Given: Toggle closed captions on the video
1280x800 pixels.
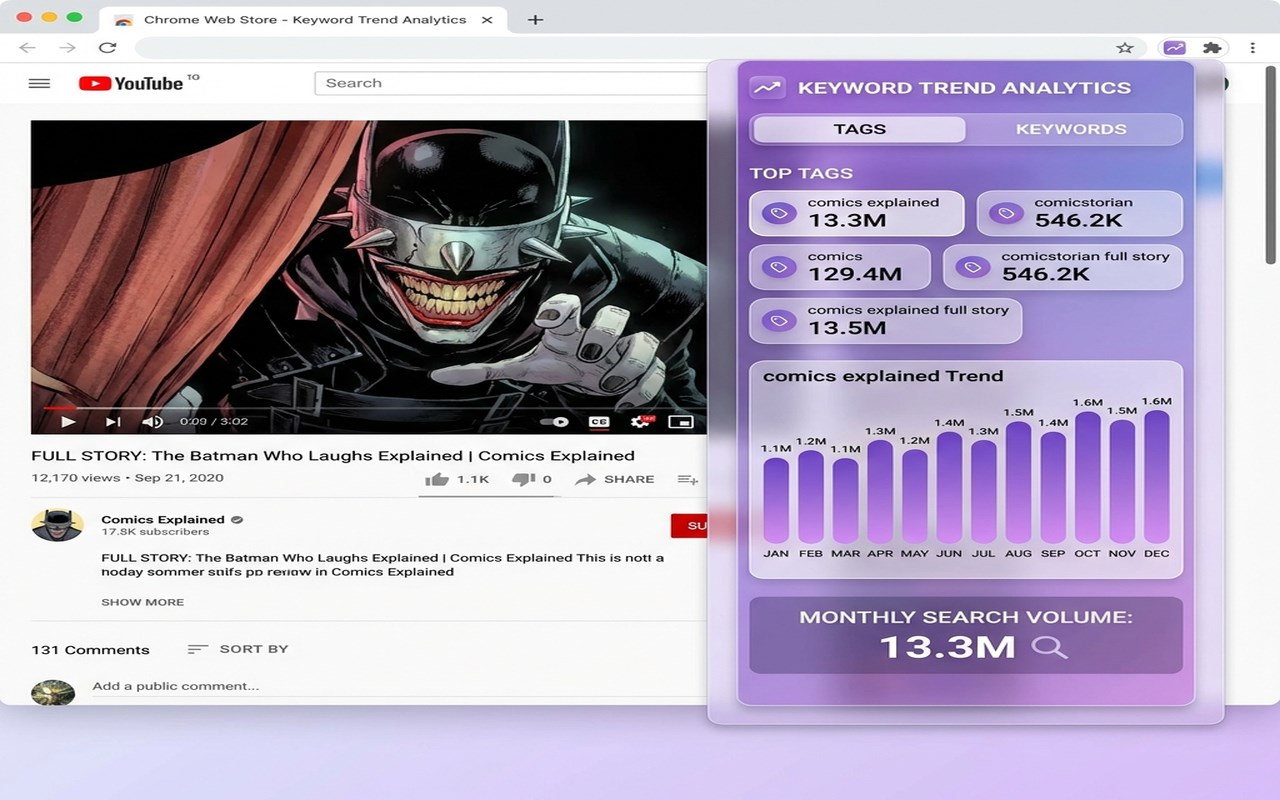Looking at the screenshot, I should pos(599,422).
